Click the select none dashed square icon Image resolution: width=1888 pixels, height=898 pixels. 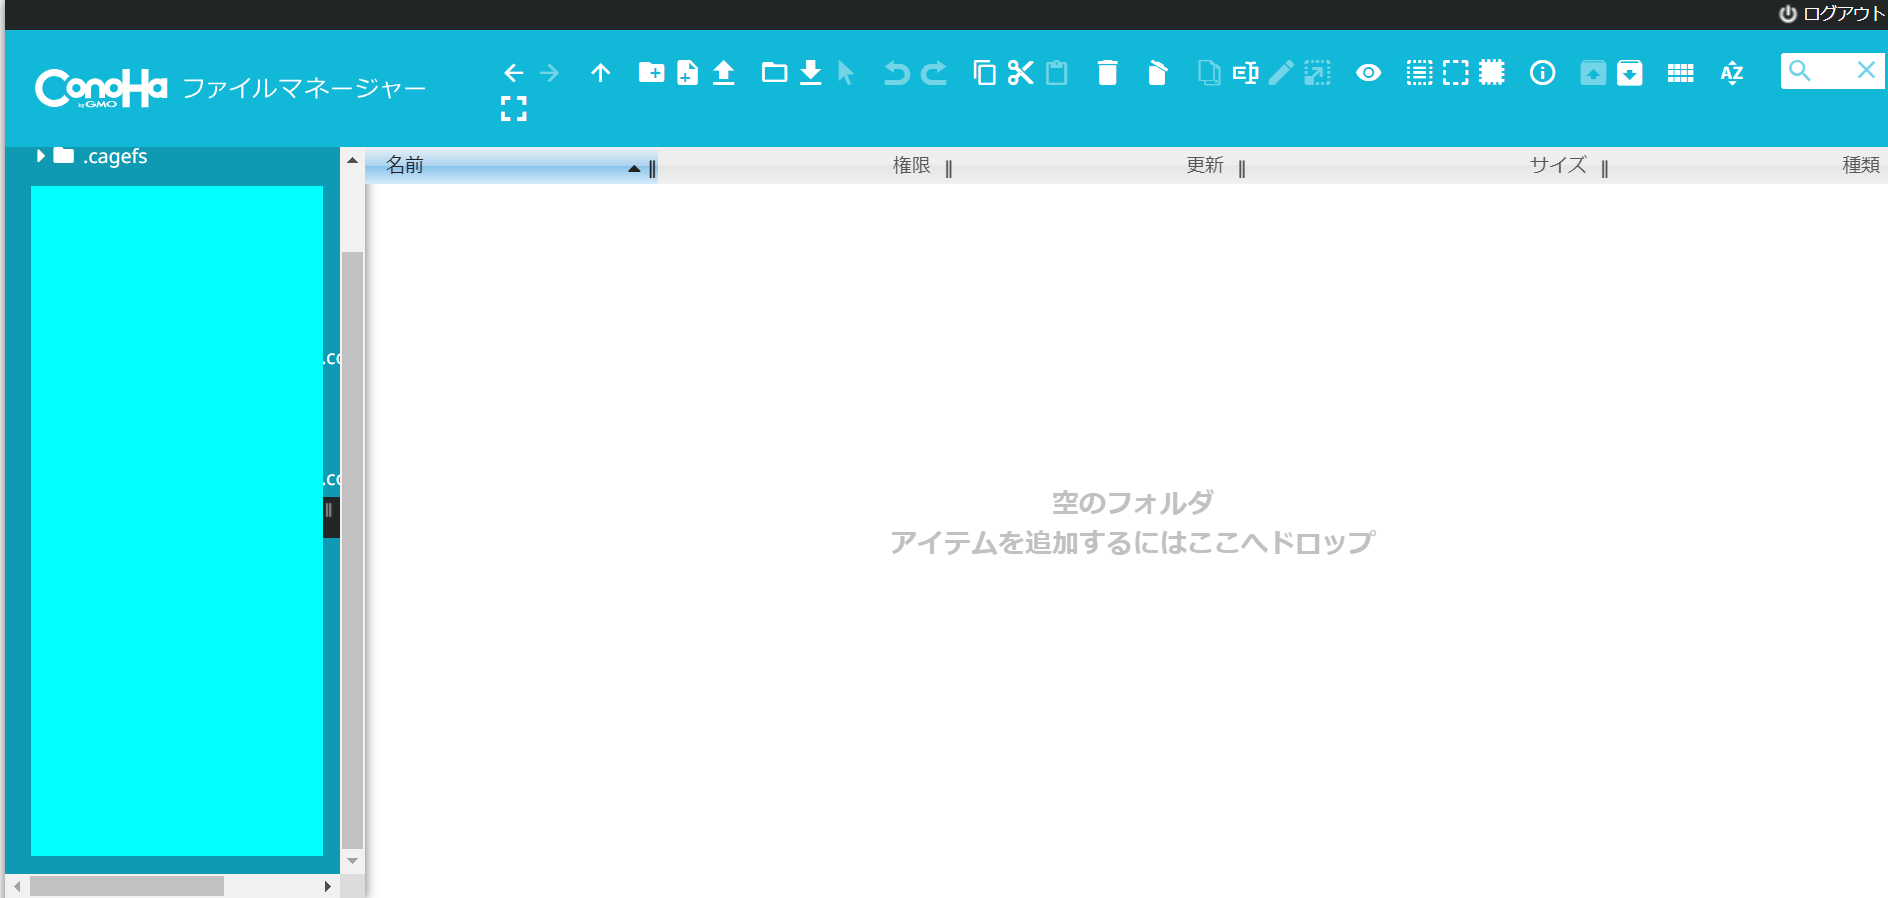click(x=1456, y=72)
